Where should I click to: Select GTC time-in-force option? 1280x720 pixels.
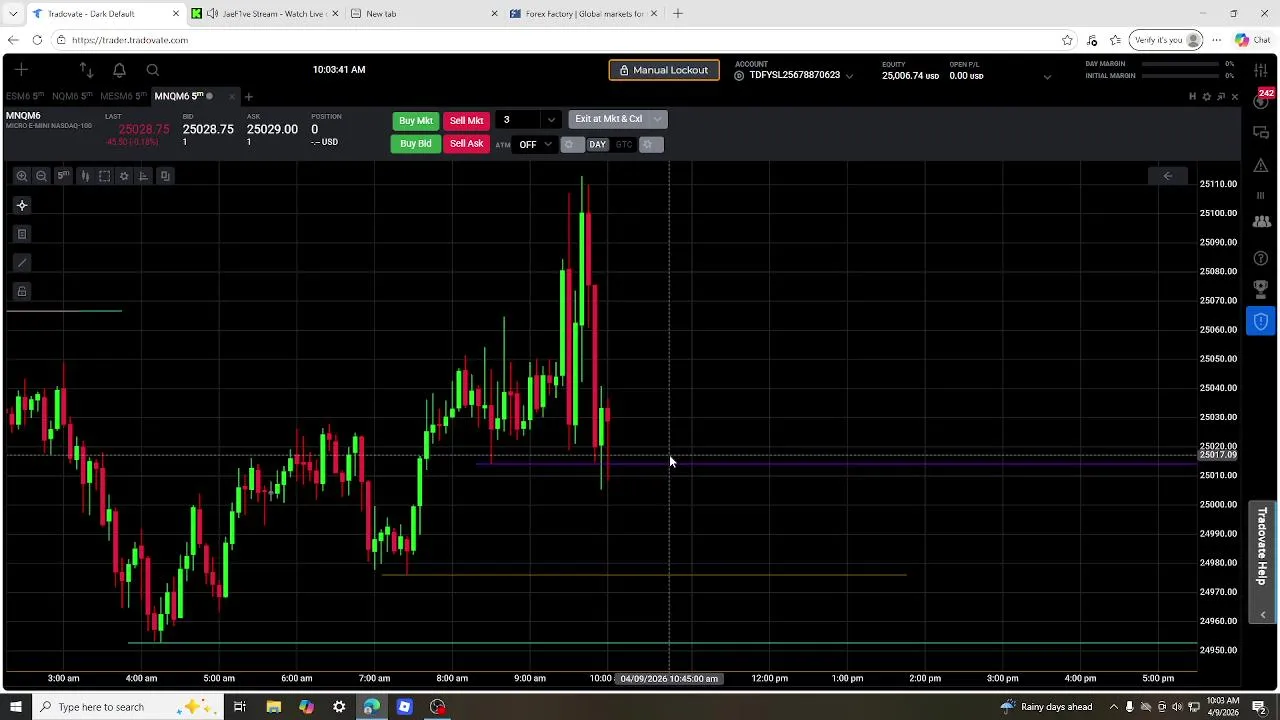point(624,145)
